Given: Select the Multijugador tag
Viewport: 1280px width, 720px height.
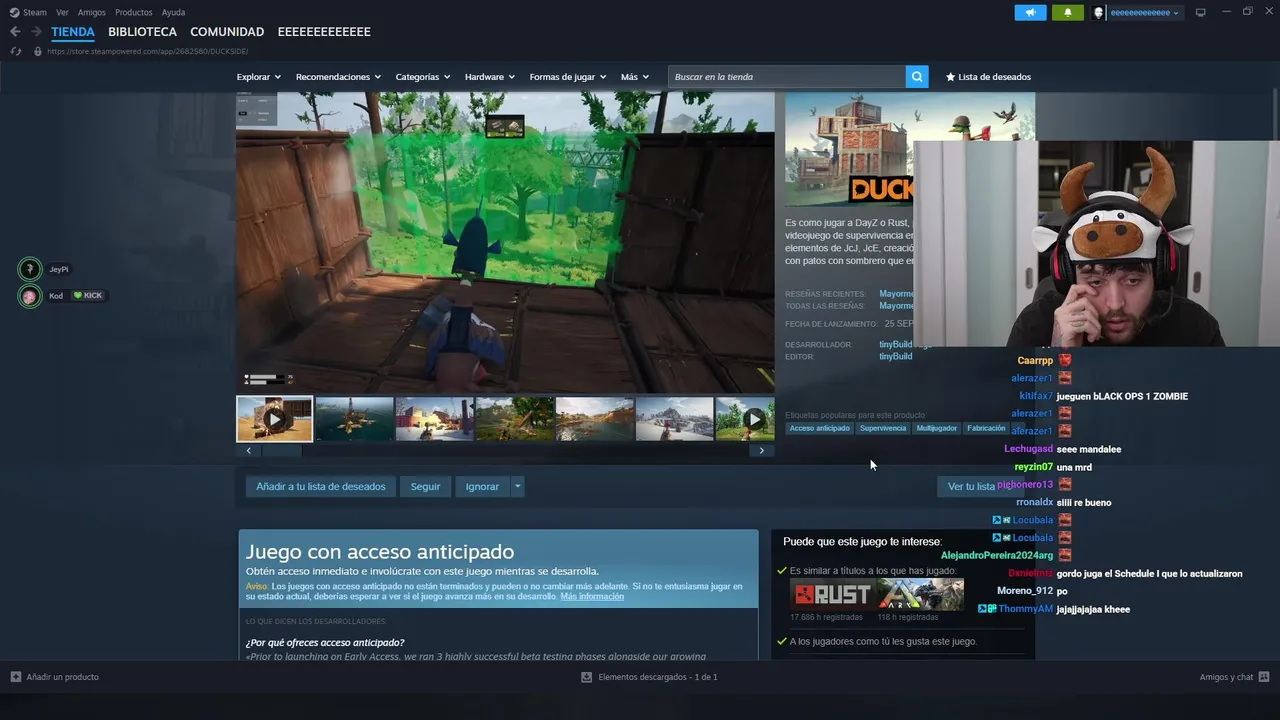Looking at the screenshot, I should (937, 428).
